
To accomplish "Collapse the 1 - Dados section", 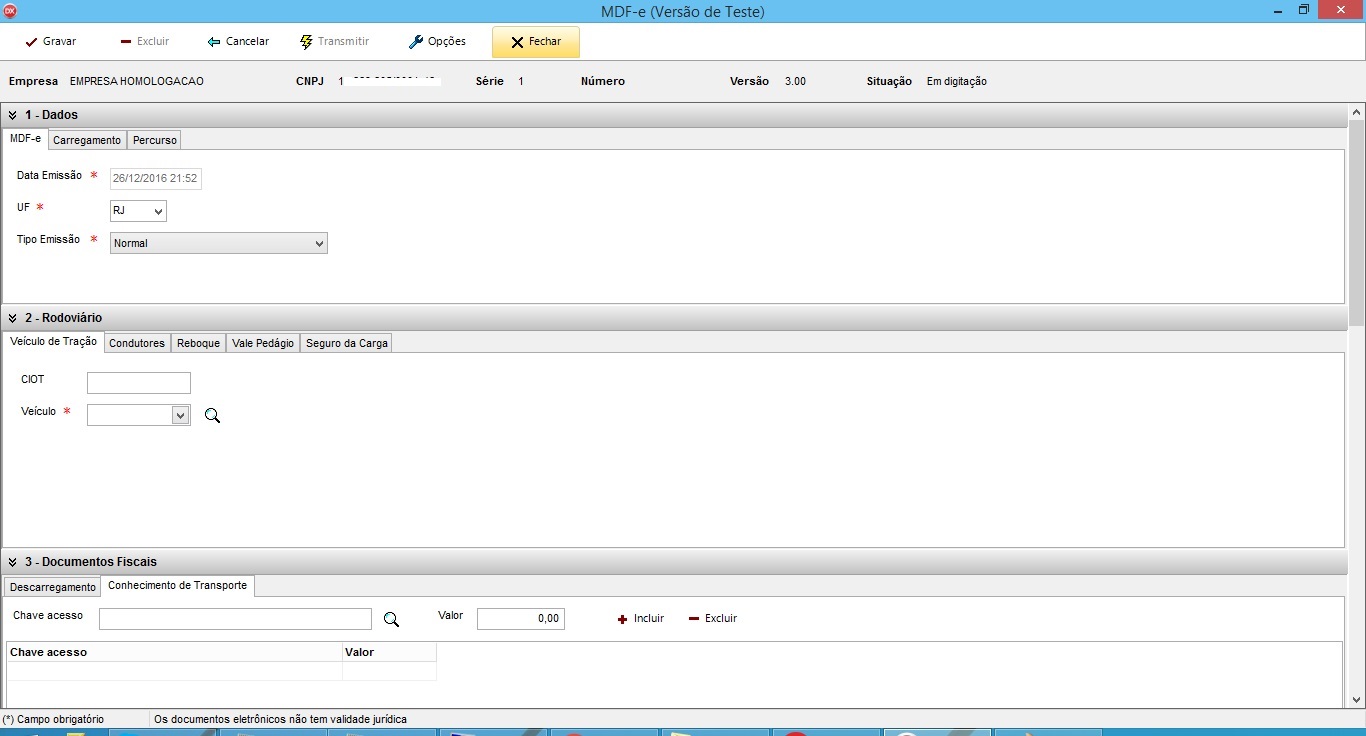I will [x=13, y=115].
